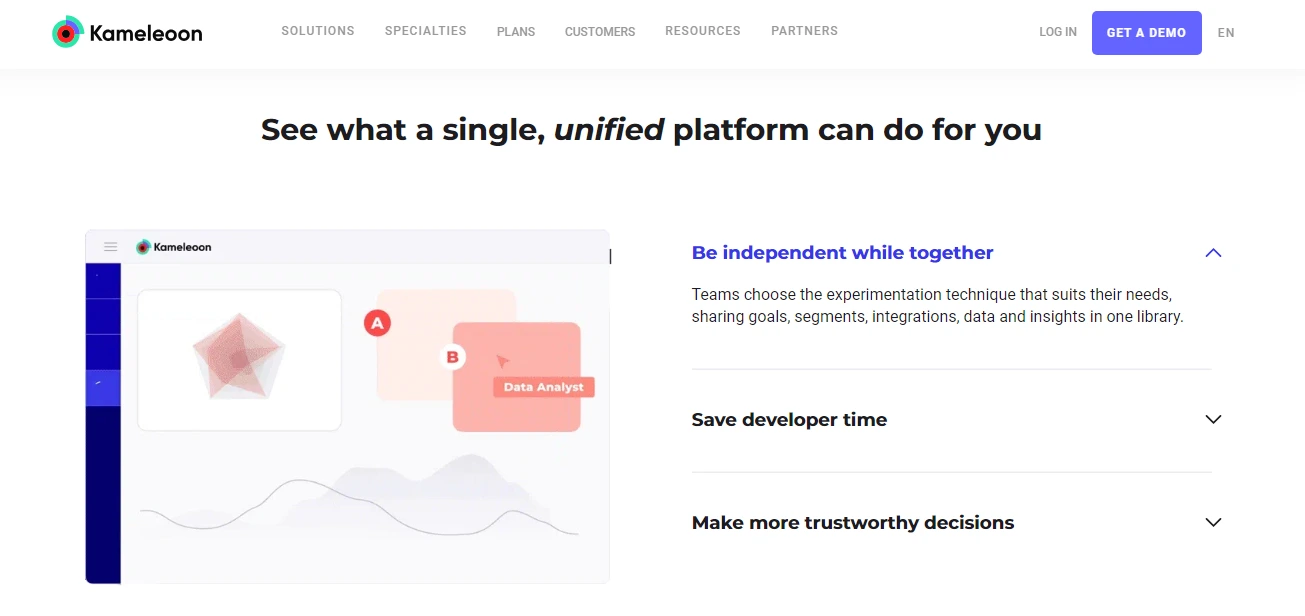
Task: Open the hamburger menu in product mockup
Action: 111,247
